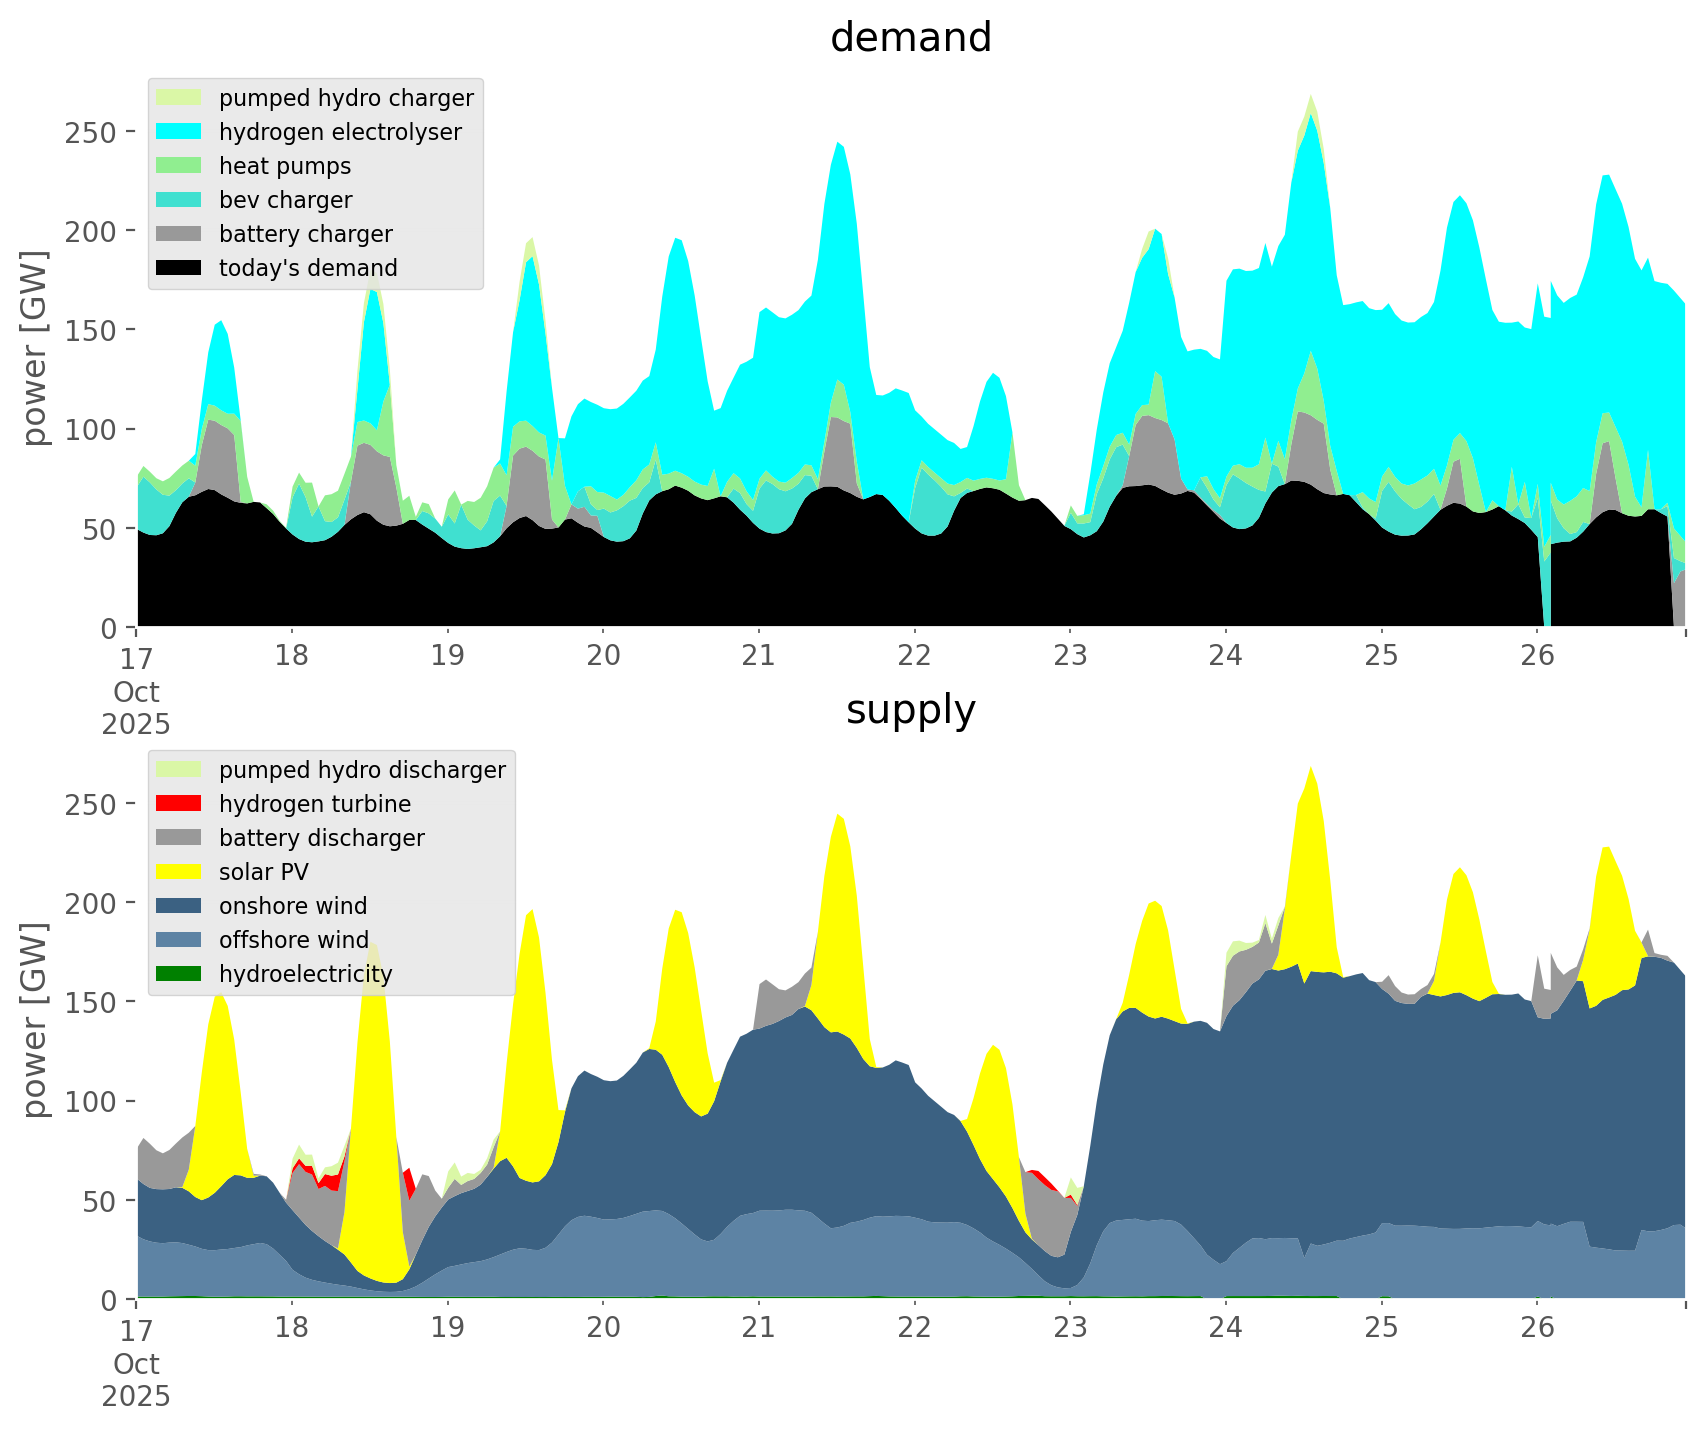The image size is (1706, 1431).
Task: Select the yellow solar PV legend swatch
Action: [x=180, y=872]
